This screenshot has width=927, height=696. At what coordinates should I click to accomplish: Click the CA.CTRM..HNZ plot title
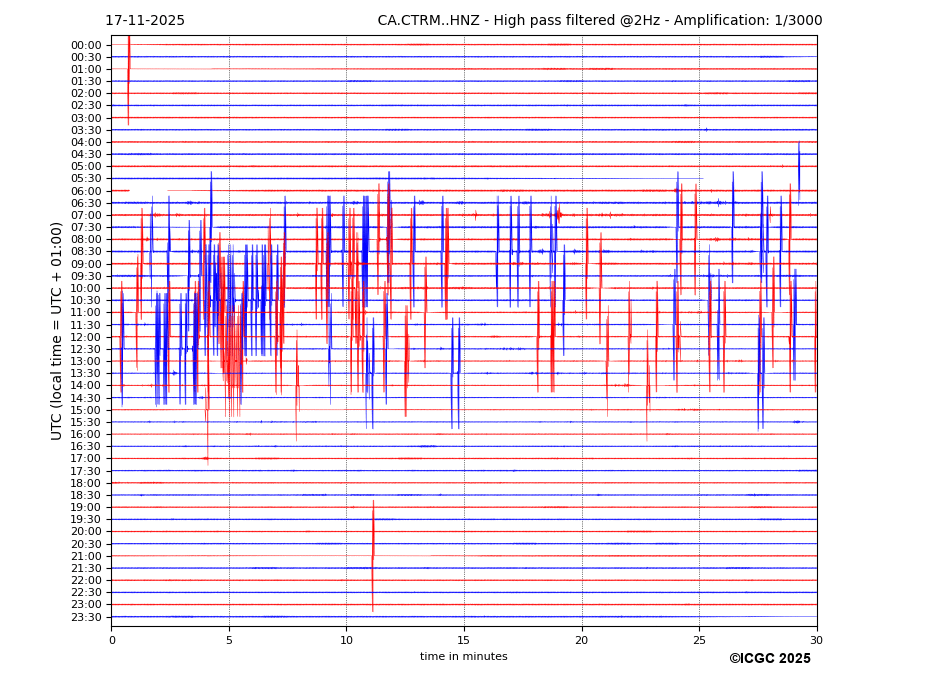(x=596, y=21)
